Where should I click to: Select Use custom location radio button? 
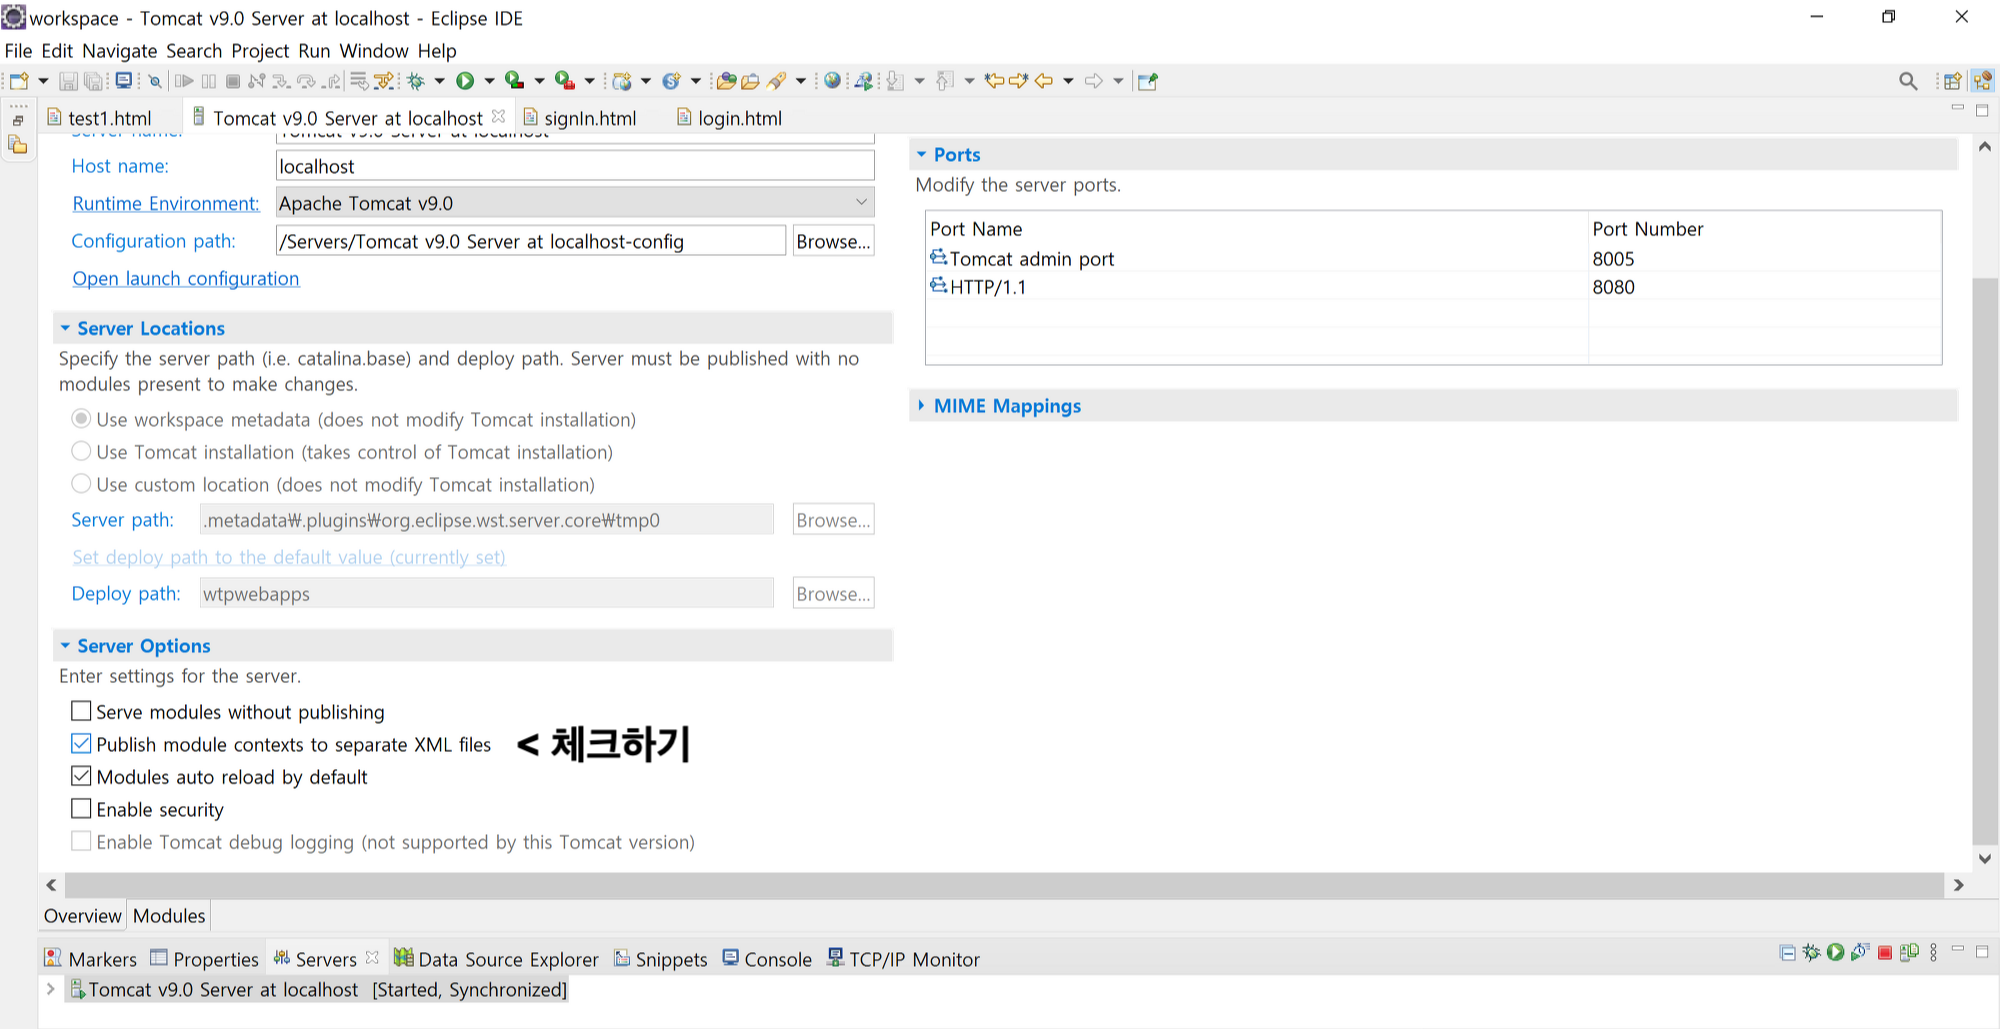81,484
